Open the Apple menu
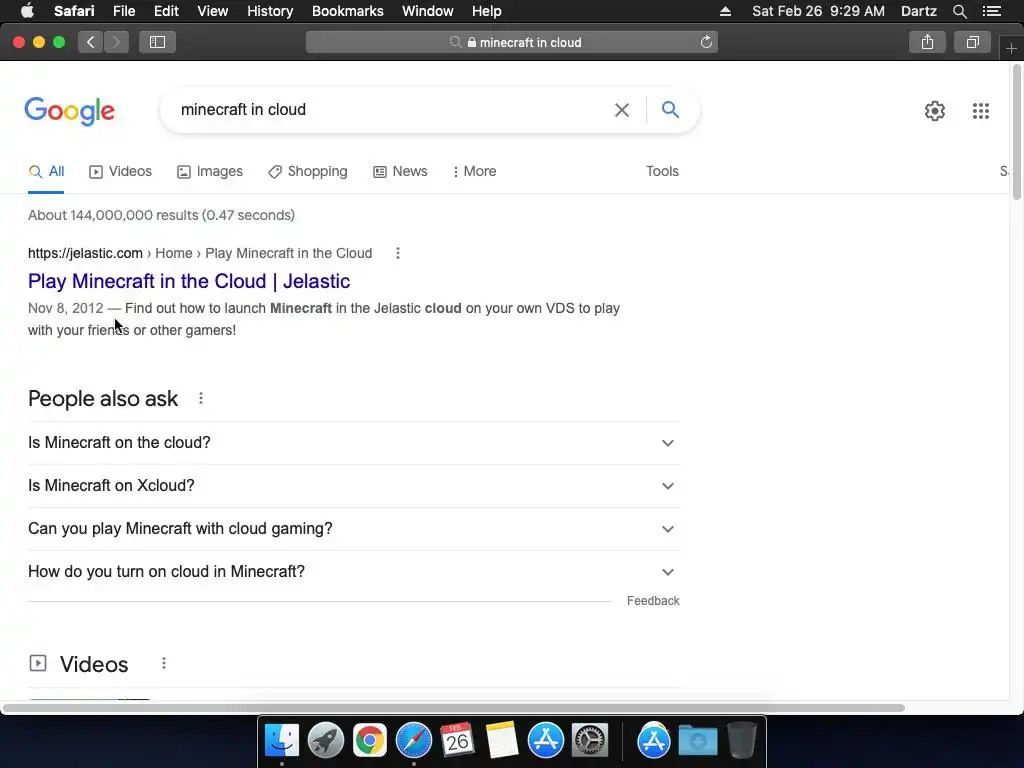Viewport: 1024px width, 768px height. tap(27, 11)
